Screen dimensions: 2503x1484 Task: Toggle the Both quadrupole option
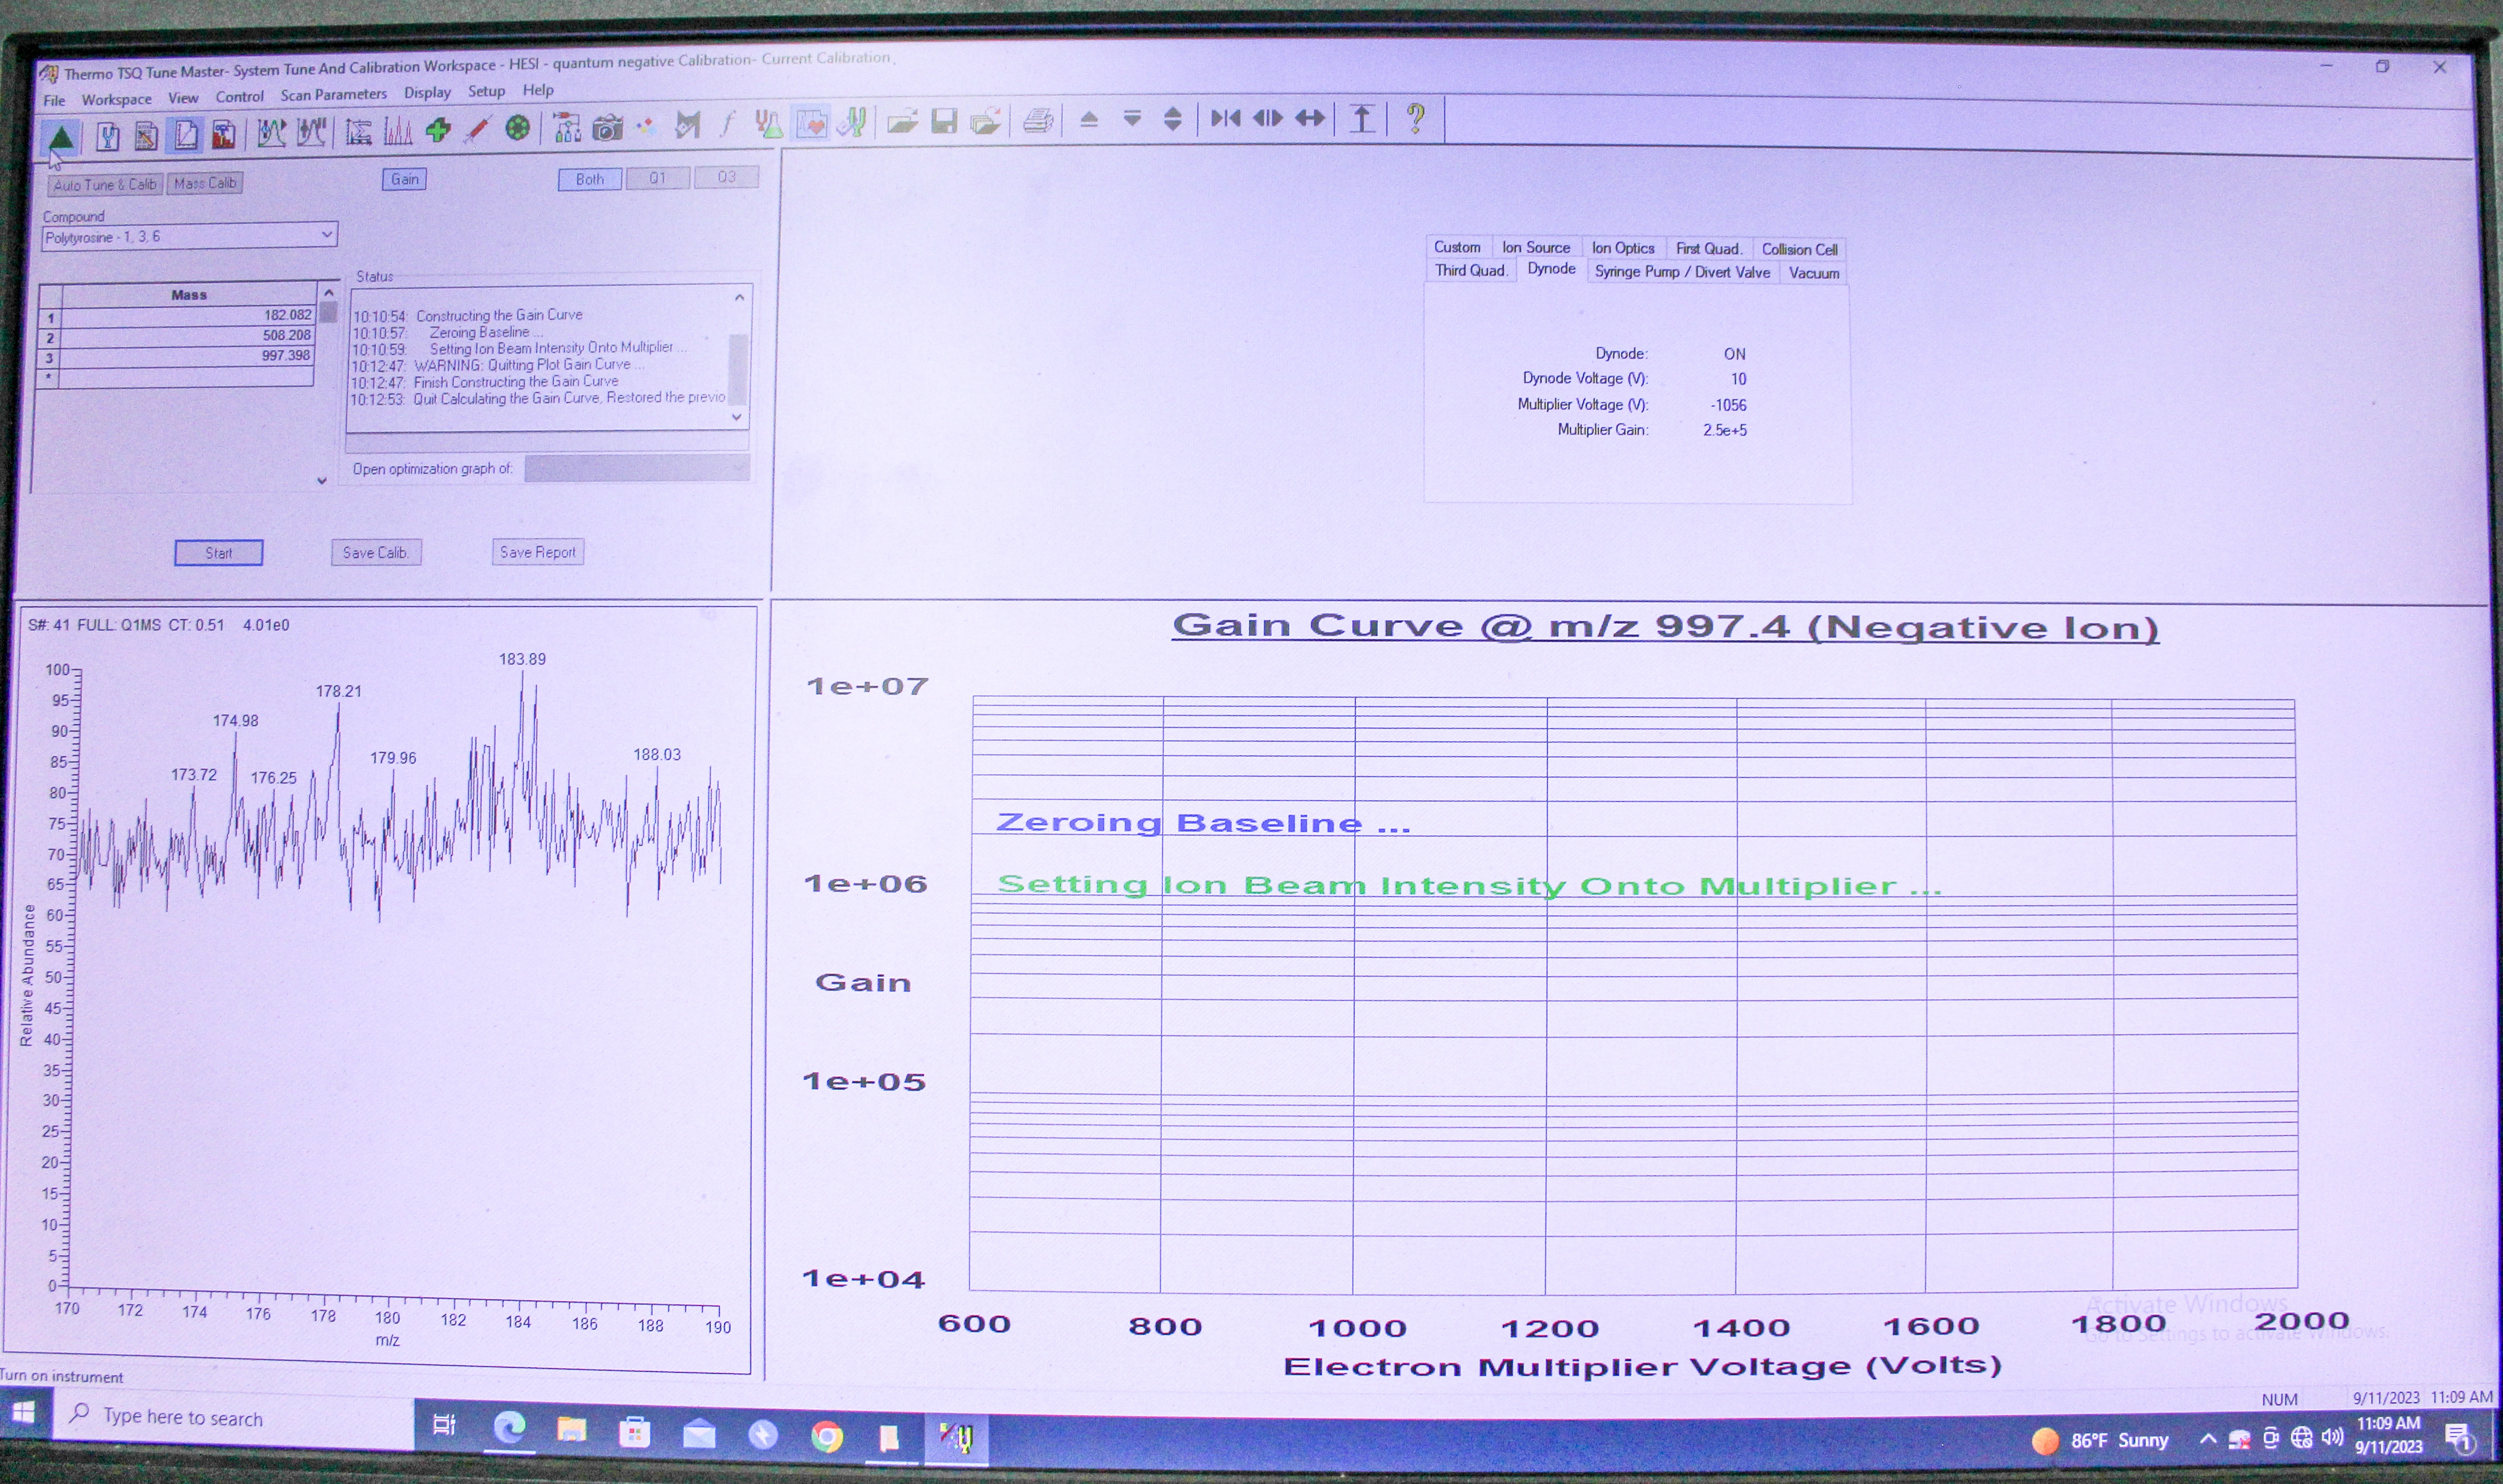[589, 179]
